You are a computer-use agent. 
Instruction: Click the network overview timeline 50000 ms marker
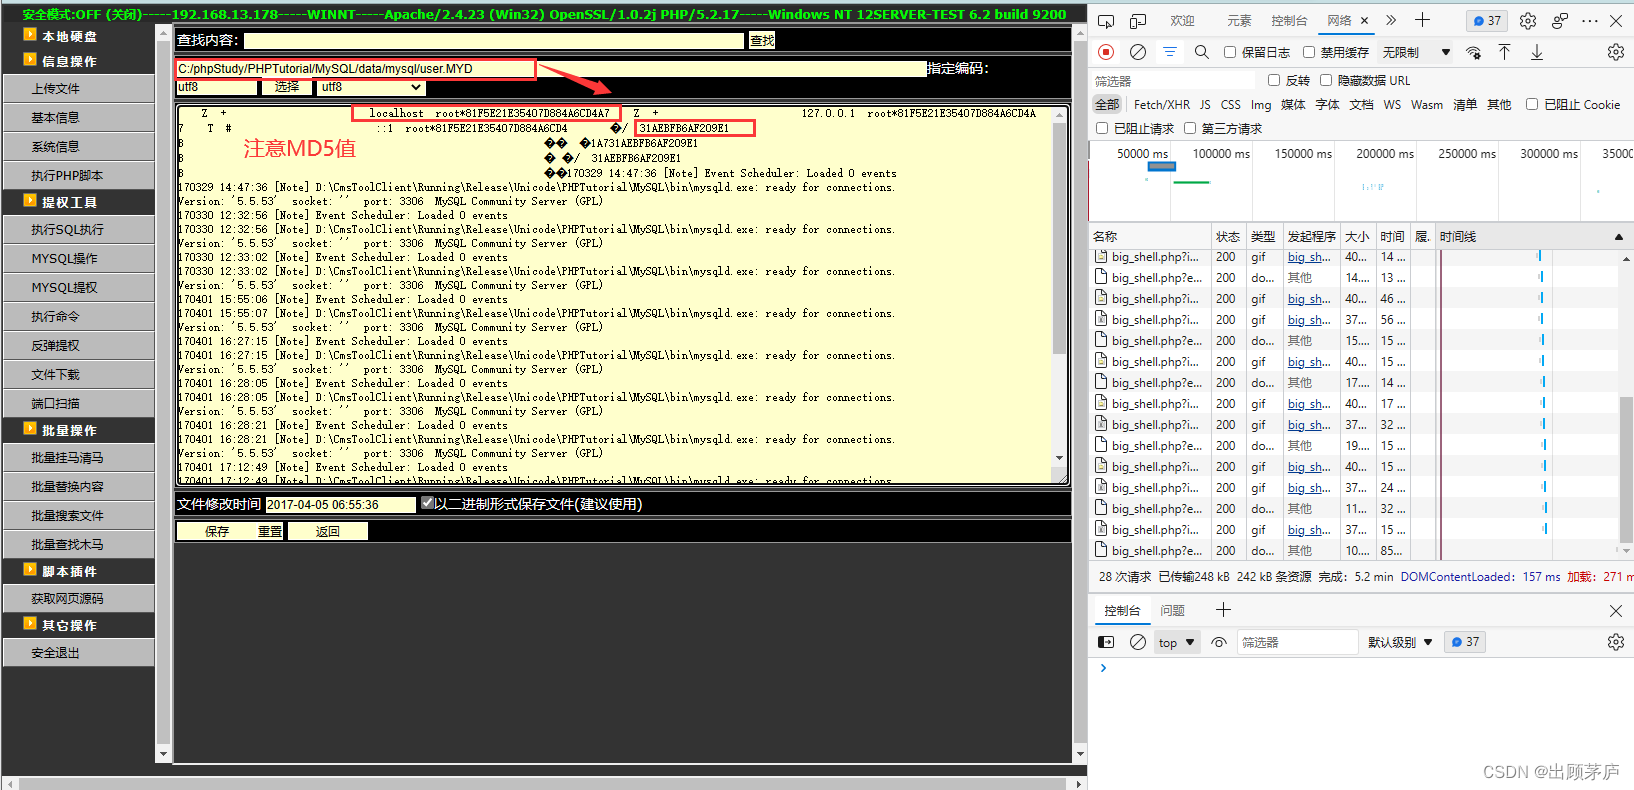pyautogui.click(x=1142, y=153)
